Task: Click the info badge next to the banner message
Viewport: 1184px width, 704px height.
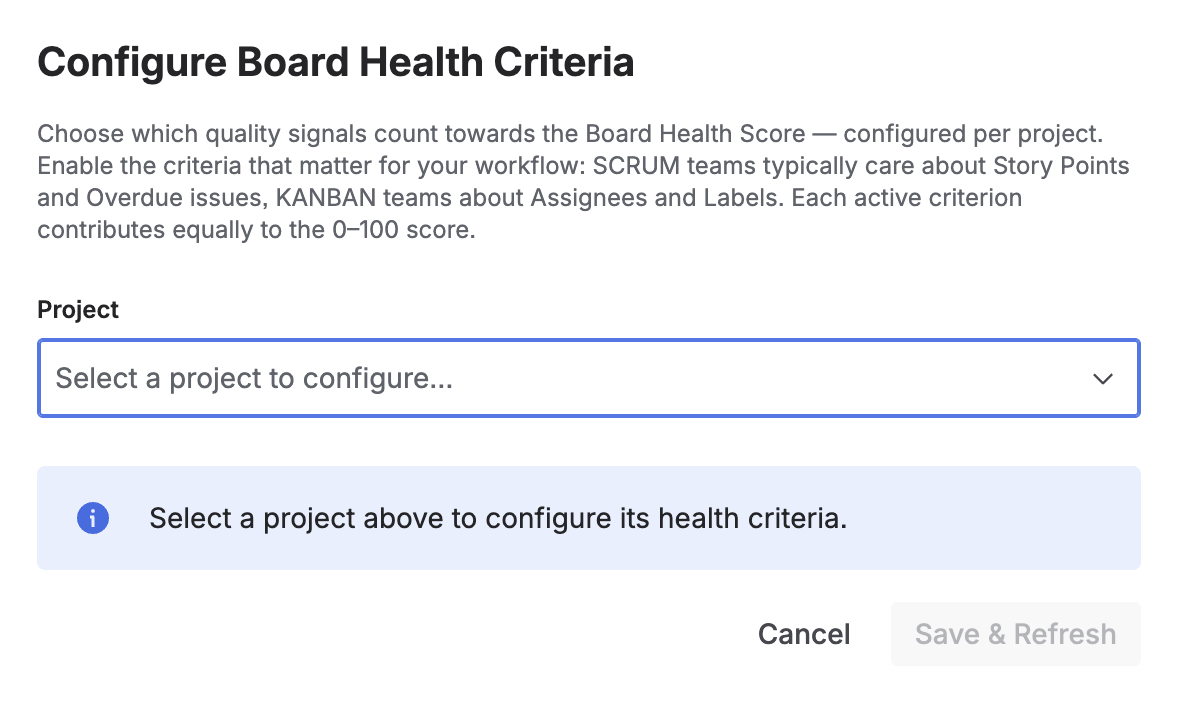Action: pyautogui.click(x=92, y=518)
